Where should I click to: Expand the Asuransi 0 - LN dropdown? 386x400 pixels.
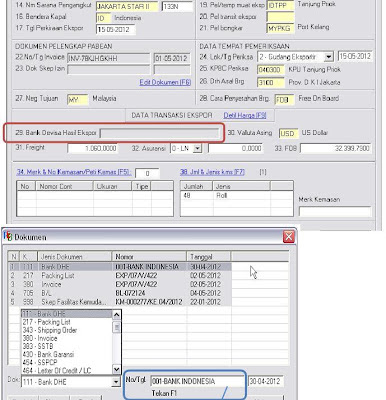[197, 148]
